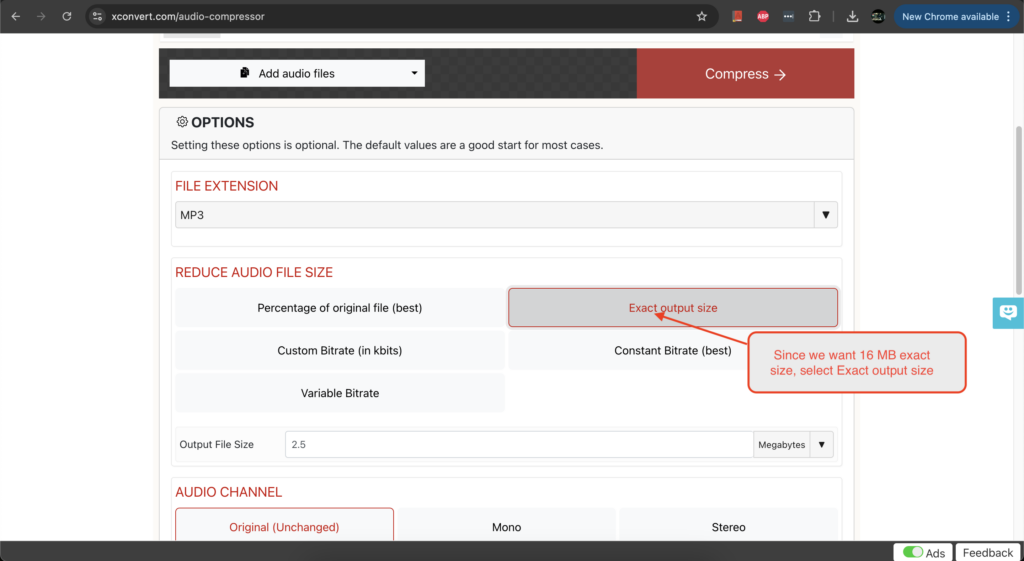Open the chat support widget icon
Viewport: 1024px width, 561px height.
pyautogui.click(x=1008, y=313)
